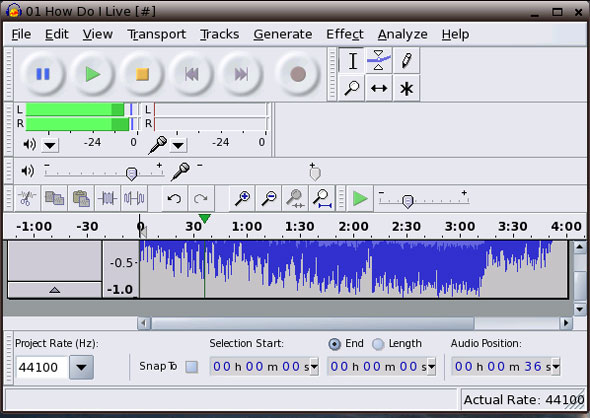590x418 pixels.
Task: Collapse the track with the triangle button
Action: (x=55, y=290)
